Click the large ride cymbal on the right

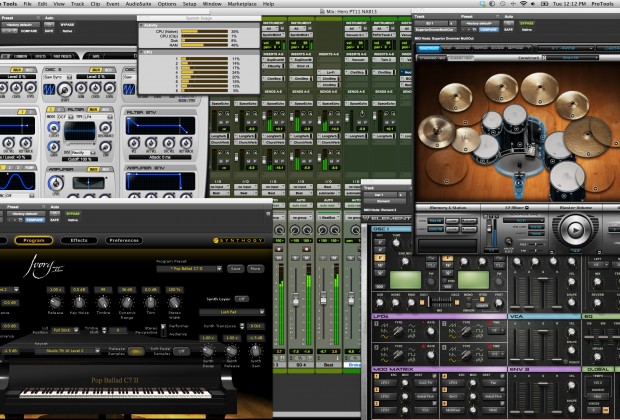click(x=588, y=136)
